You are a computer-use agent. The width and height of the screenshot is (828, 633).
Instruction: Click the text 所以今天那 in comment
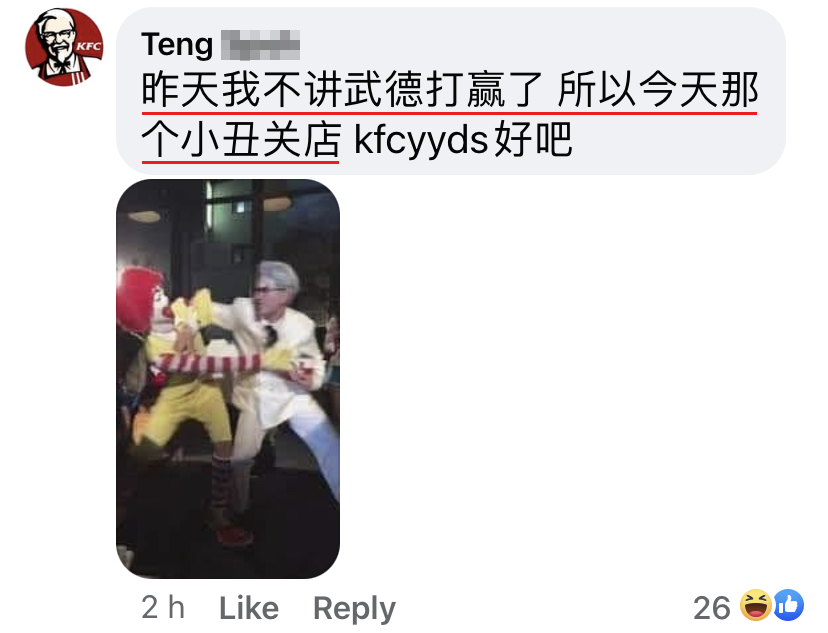tap(658, 89)
